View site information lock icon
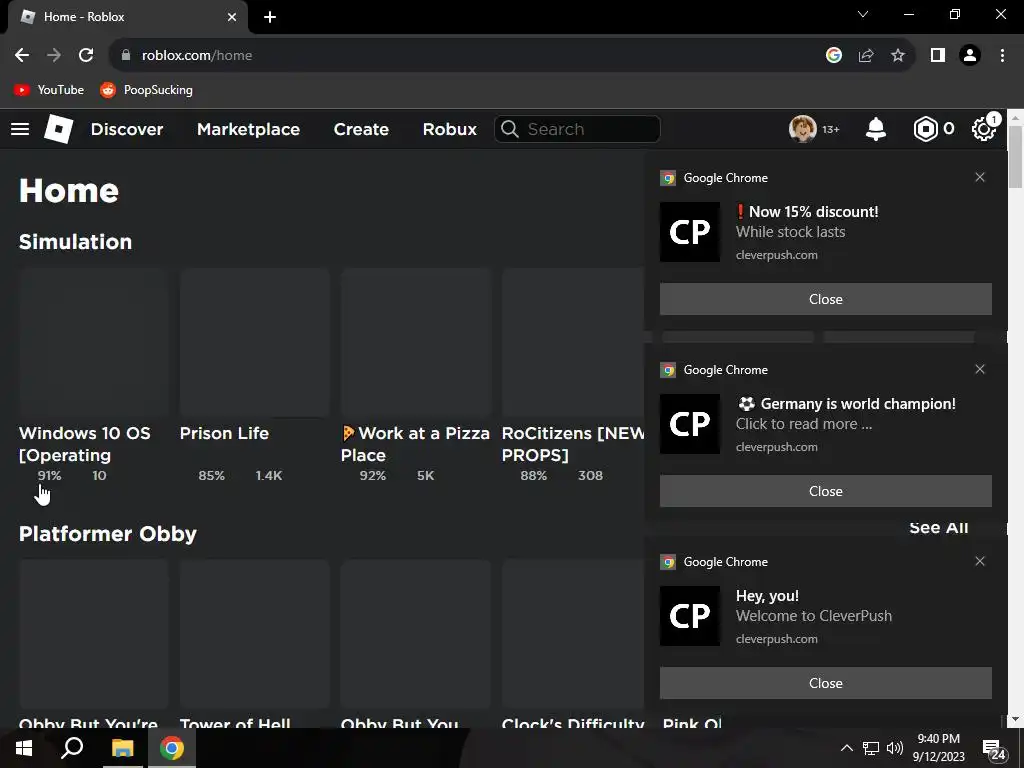Screen dimensions: 1024x768 pos(126,55)
